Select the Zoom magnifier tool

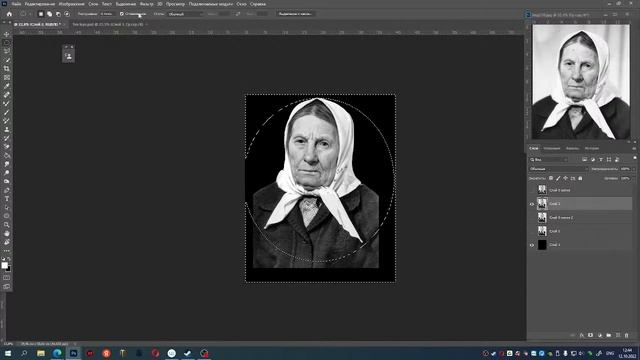[7, 225]
